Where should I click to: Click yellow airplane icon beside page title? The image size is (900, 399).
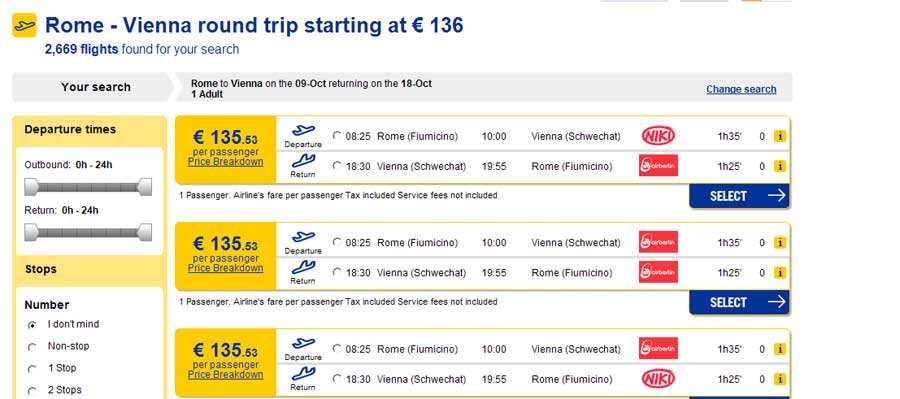(x=24, y=25)
